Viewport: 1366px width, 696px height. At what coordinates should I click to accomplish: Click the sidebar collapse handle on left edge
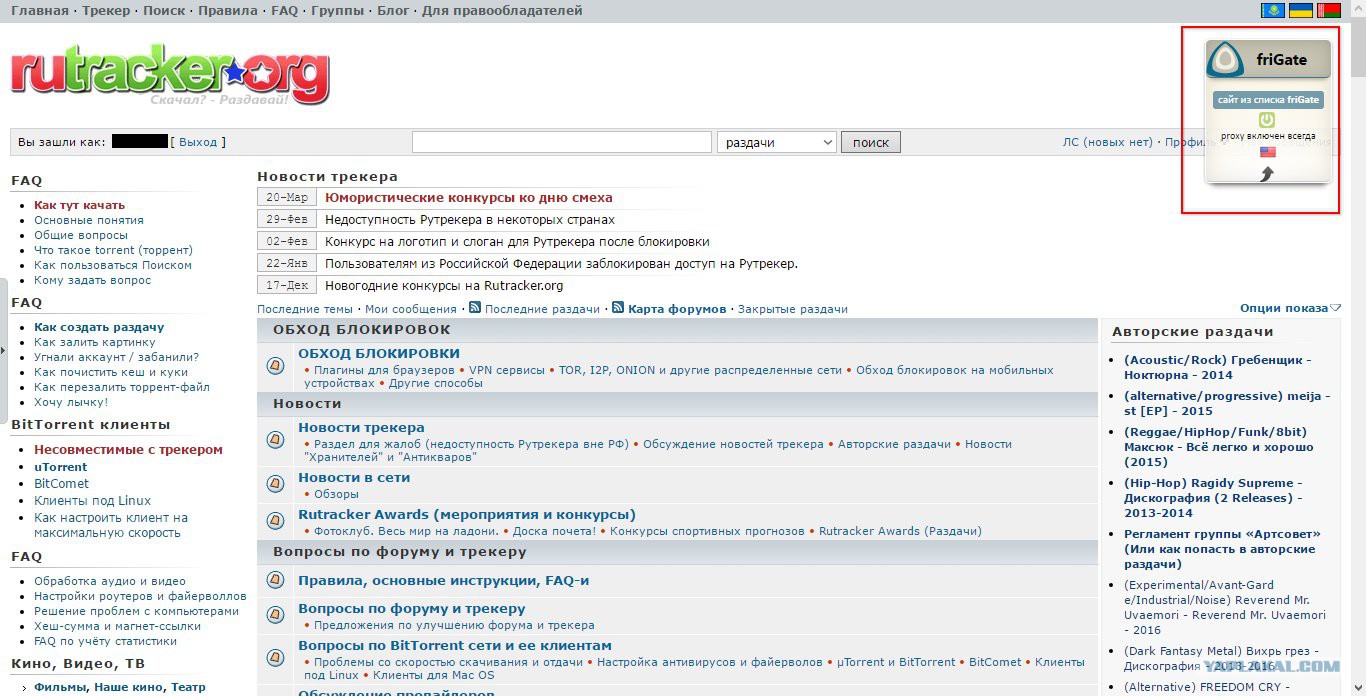[x=4, y=350]
